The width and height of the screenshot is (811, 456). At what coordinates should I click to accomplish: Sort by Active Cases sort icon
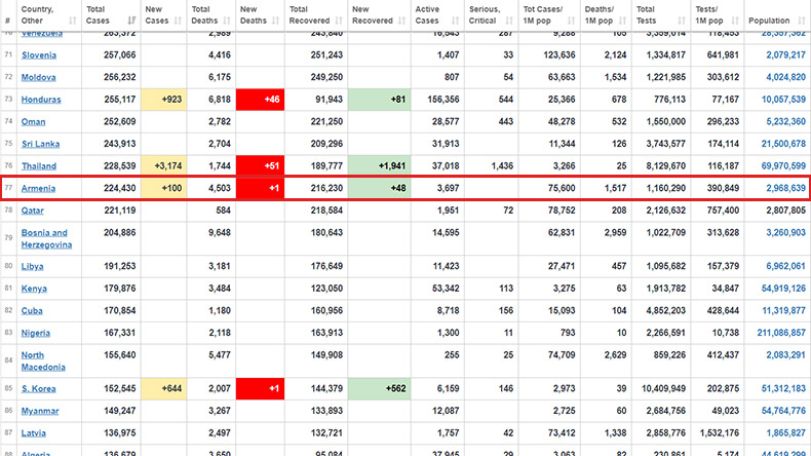coord(455,21)
